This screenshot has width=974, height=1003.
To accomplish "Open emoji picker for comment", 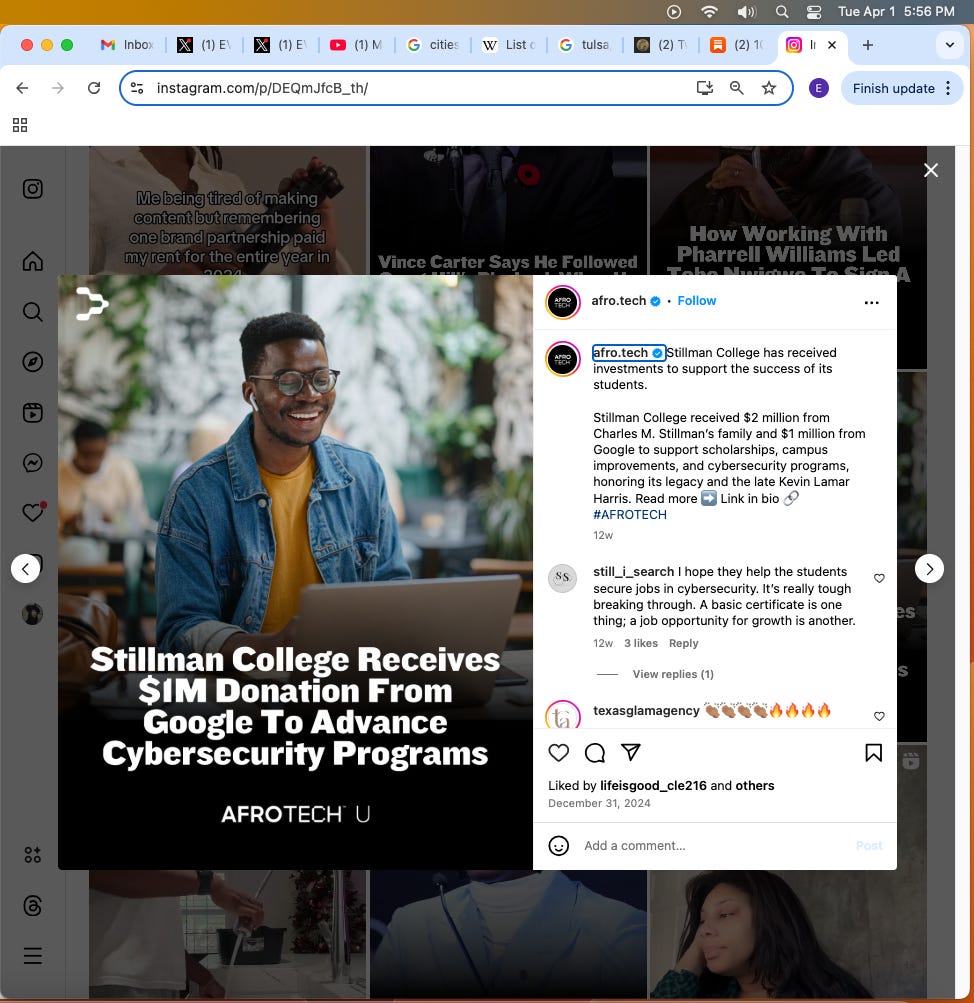I will (558, 846).
